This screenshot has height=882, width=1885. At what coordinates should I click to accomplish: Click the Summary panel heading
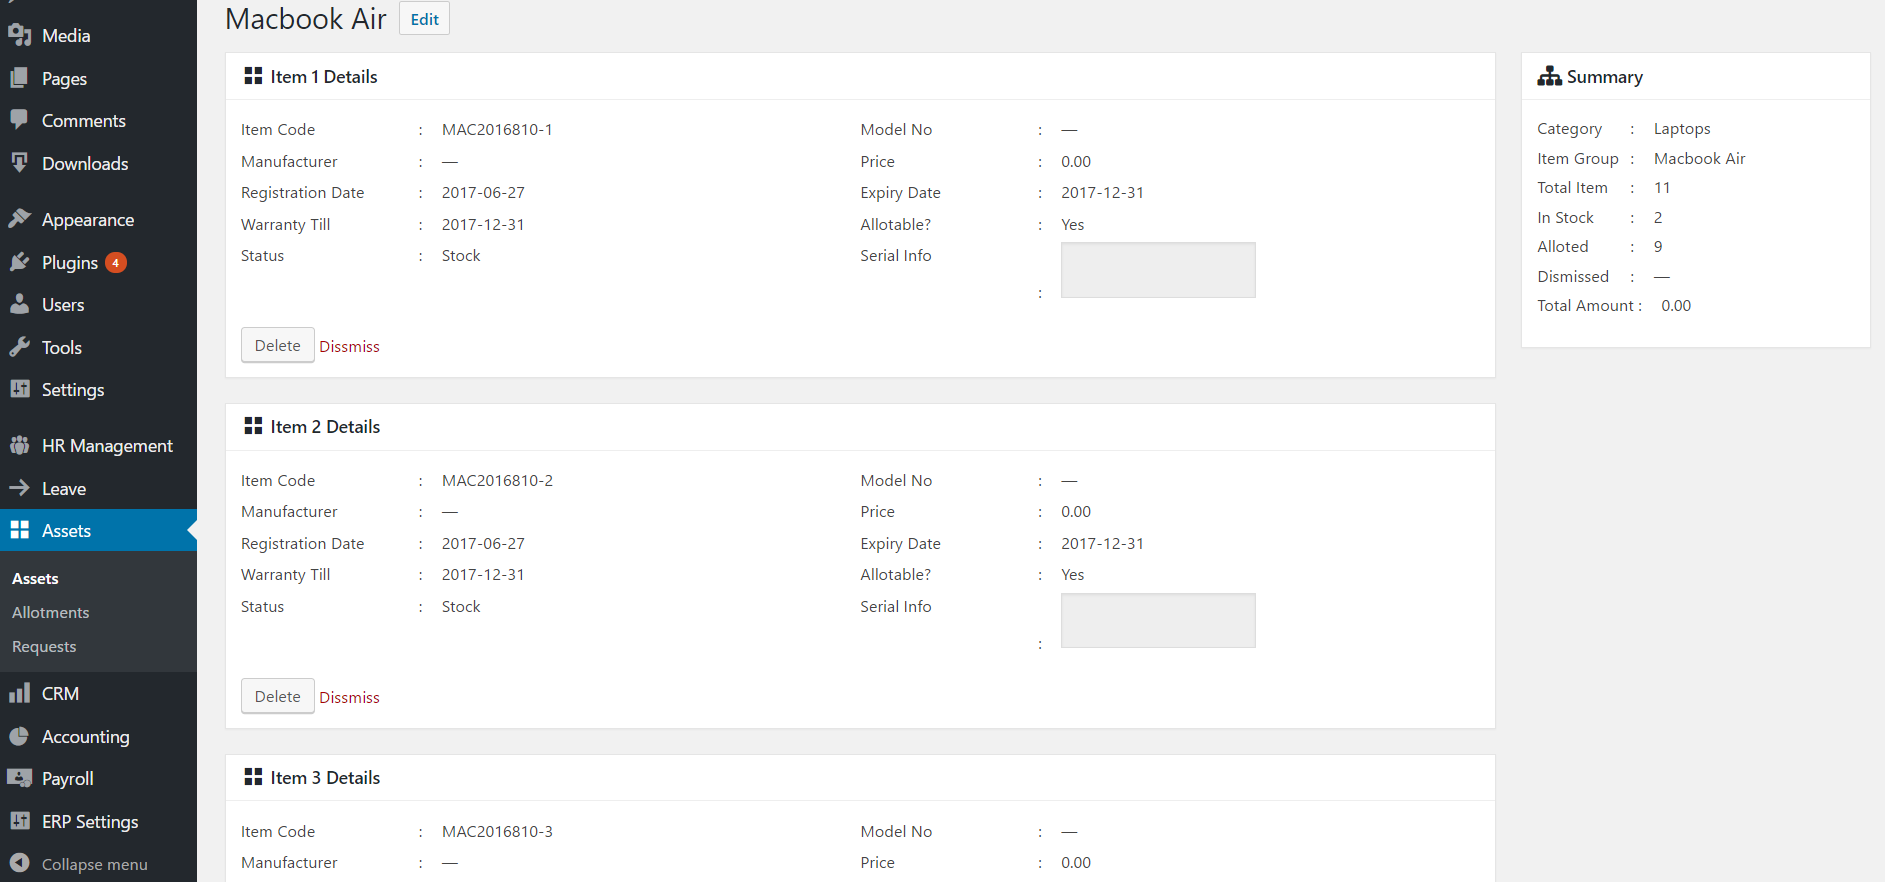coord(1604,77)
